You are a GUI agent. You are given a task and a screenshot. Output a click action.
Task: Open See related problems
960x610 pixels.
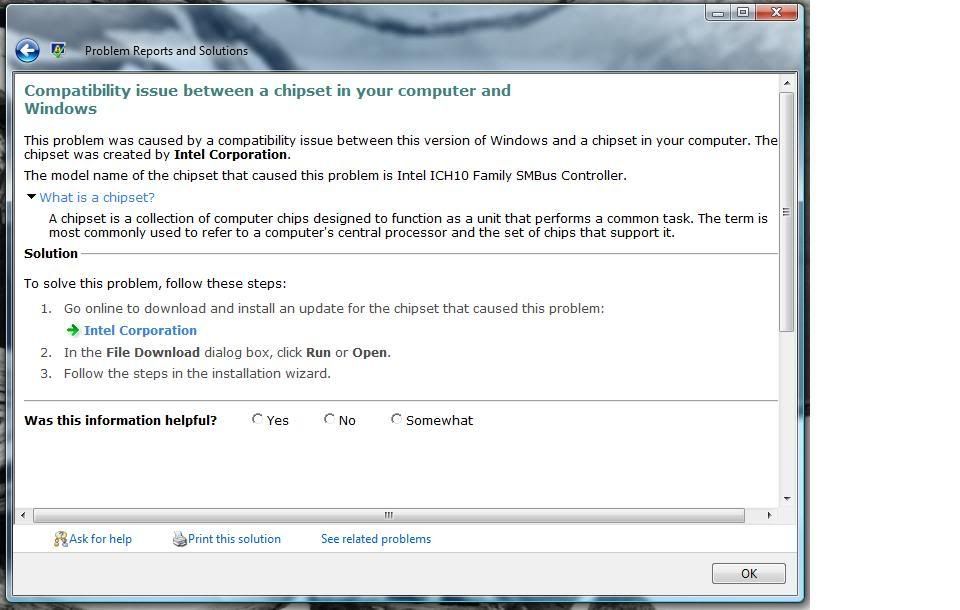(x=375, y=538)
